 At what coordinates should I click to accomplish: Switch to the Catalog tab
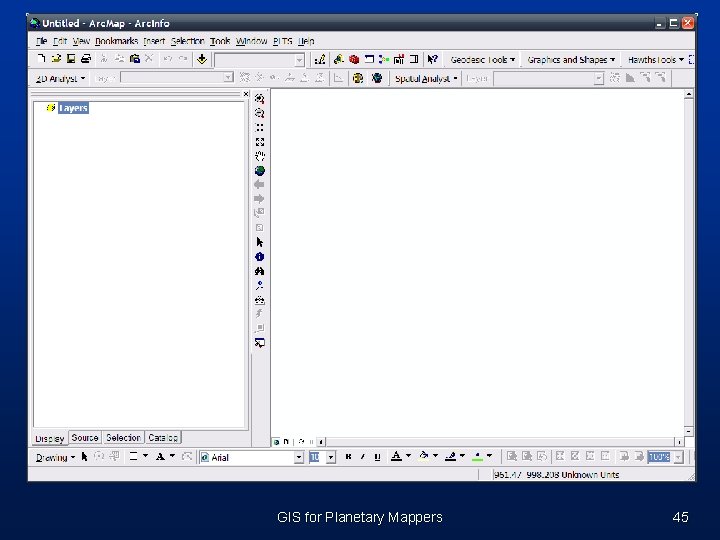point(163,438)
